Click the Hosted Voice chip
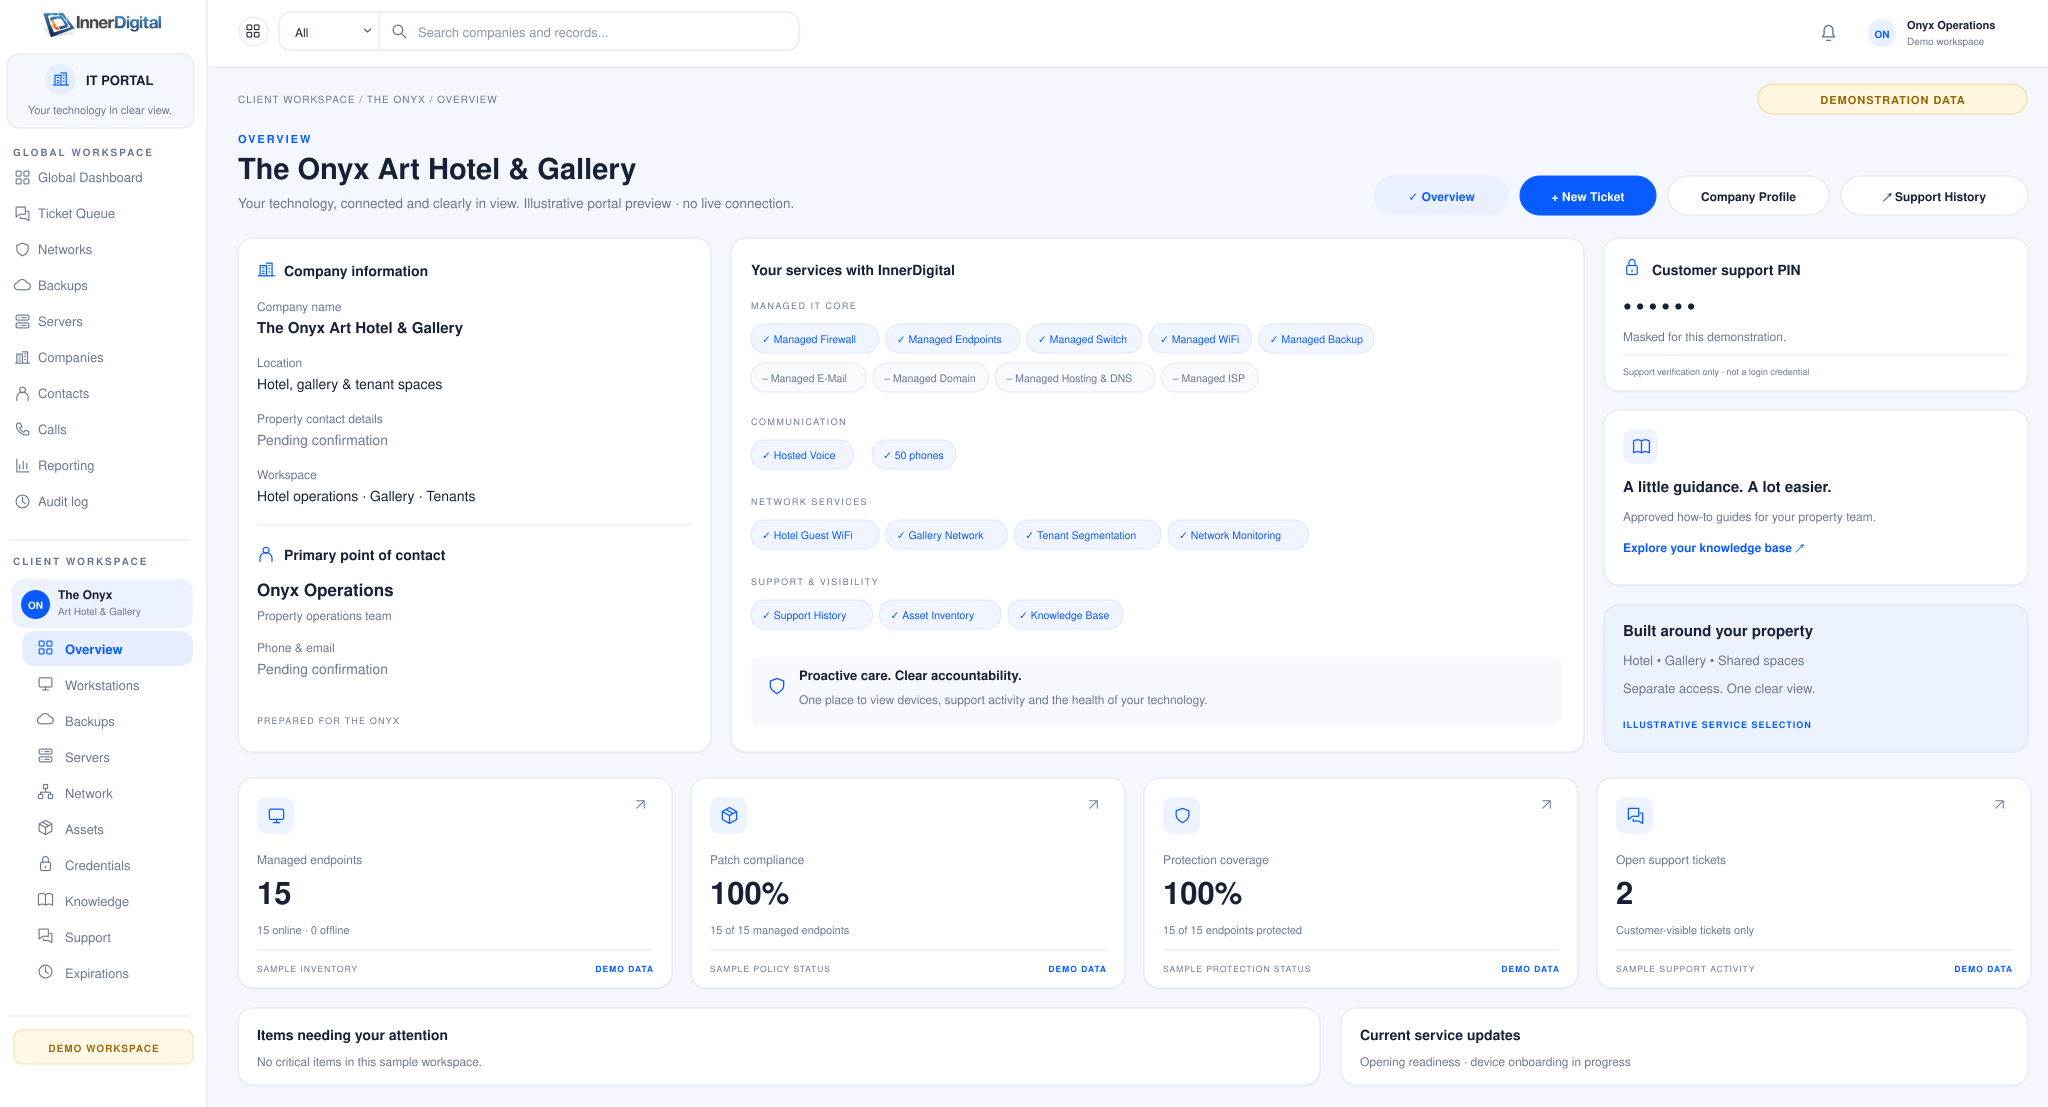Viewport: 2048px width, 1107px height. coord(802,455)
